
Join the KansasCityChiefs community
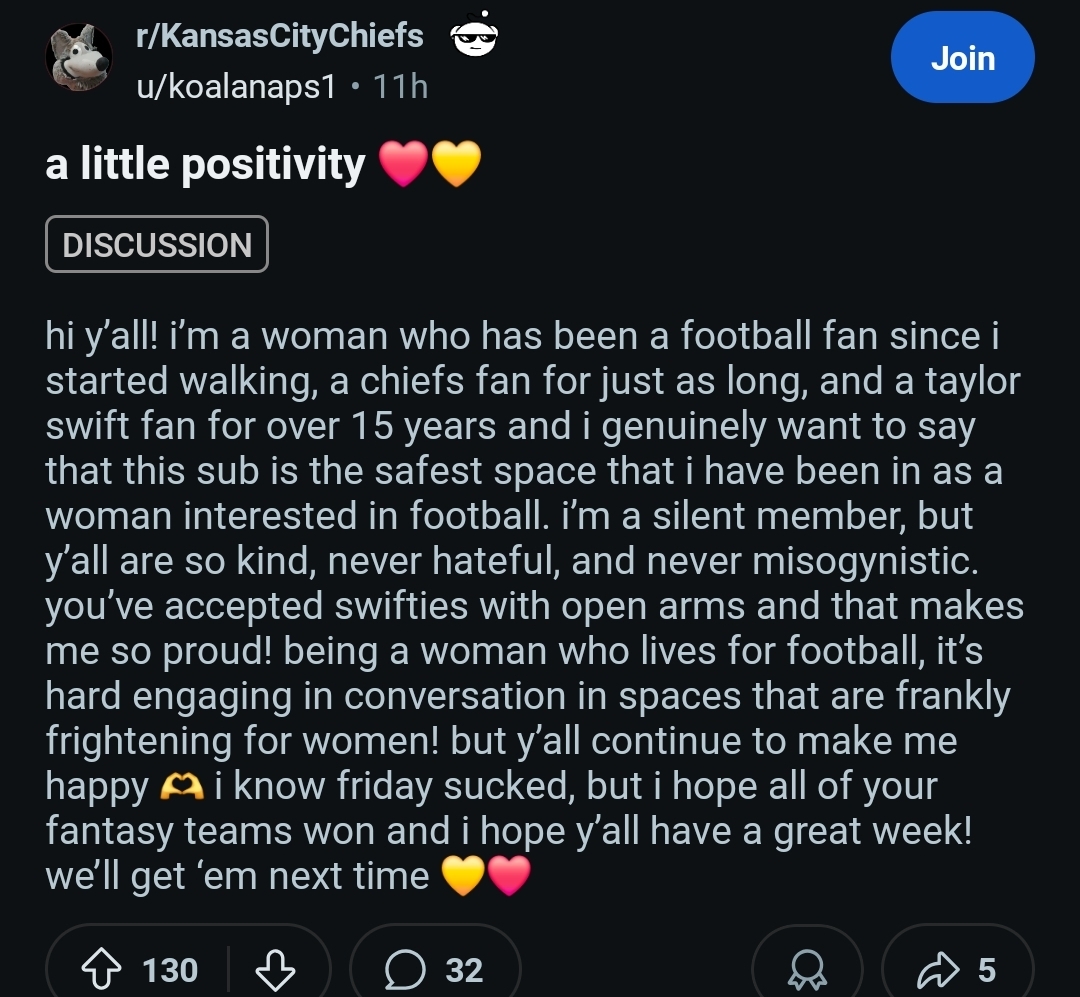tap(962, 58)
